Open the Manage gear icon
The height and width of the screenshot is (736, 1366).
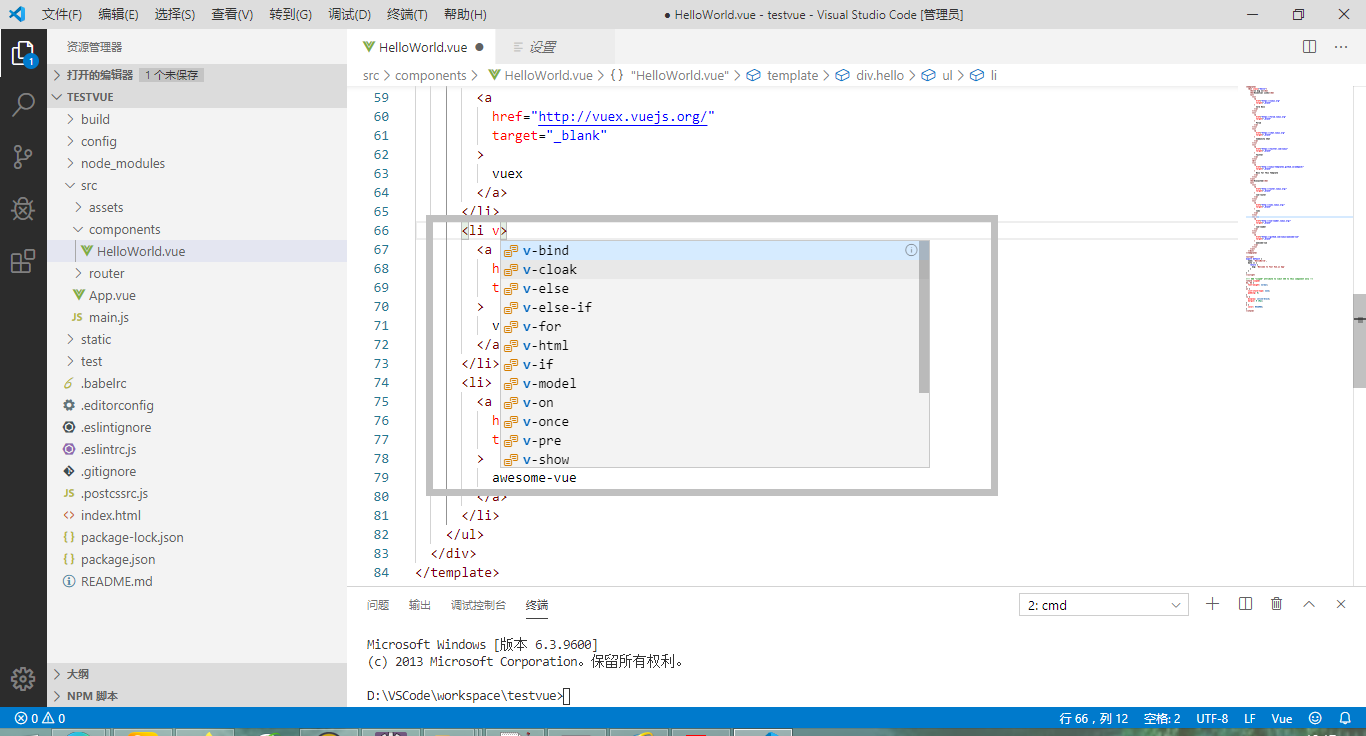(x=23, y=678)
